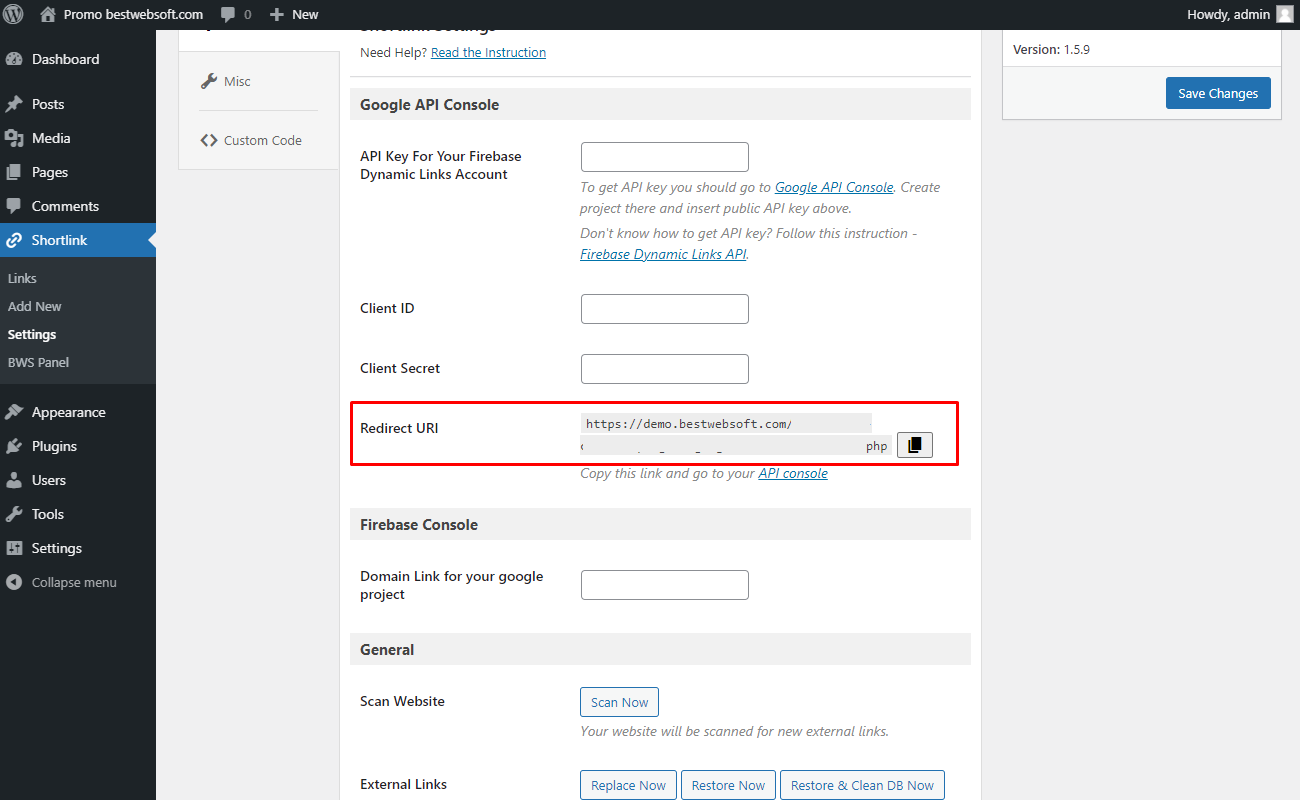Click the Redirect URI demo.bestwebsoft.com text
Image resolution: width=1300 pixels, height=800 pixels.
(689, 424)
